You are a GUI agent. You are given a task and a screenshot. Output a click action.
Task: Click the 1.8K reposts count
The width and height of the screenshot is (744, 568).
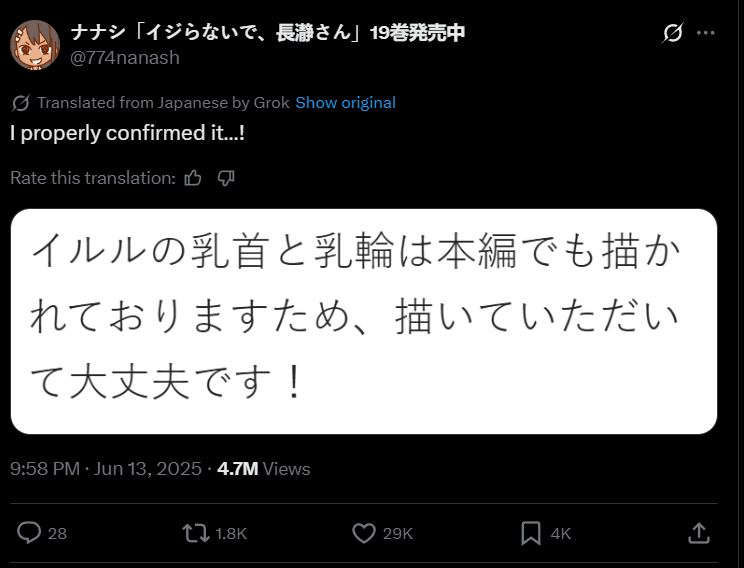pyautogui.click(x=231, y=533)
